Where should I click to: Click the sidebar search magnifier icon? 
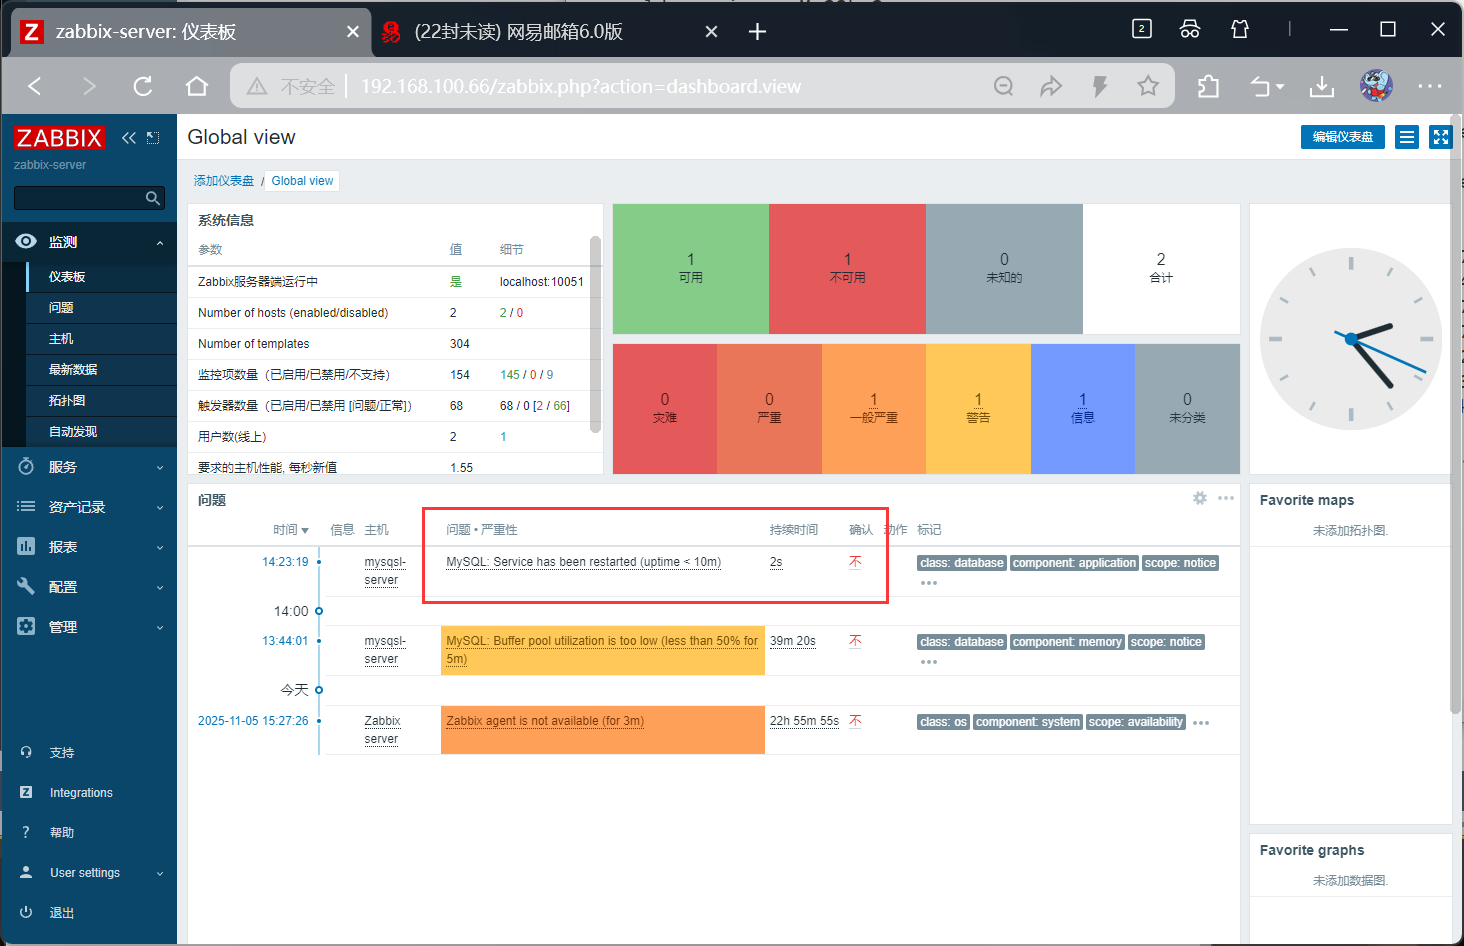(x=153, y=198)
